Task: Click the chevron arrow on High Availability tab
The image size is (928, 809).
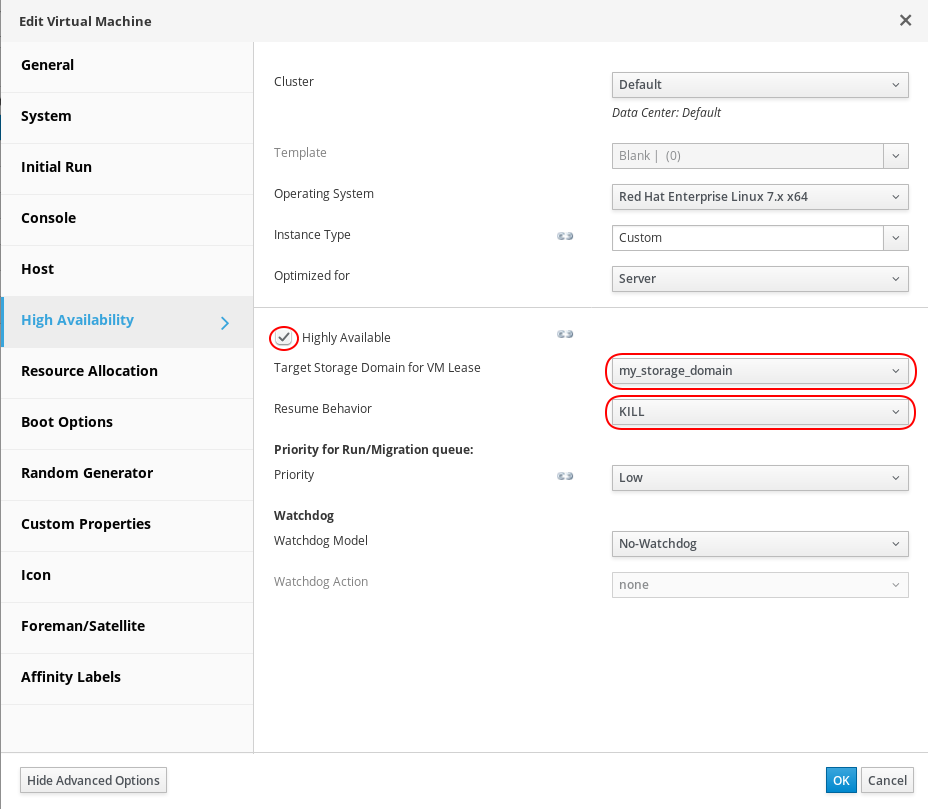Action: 225,322
